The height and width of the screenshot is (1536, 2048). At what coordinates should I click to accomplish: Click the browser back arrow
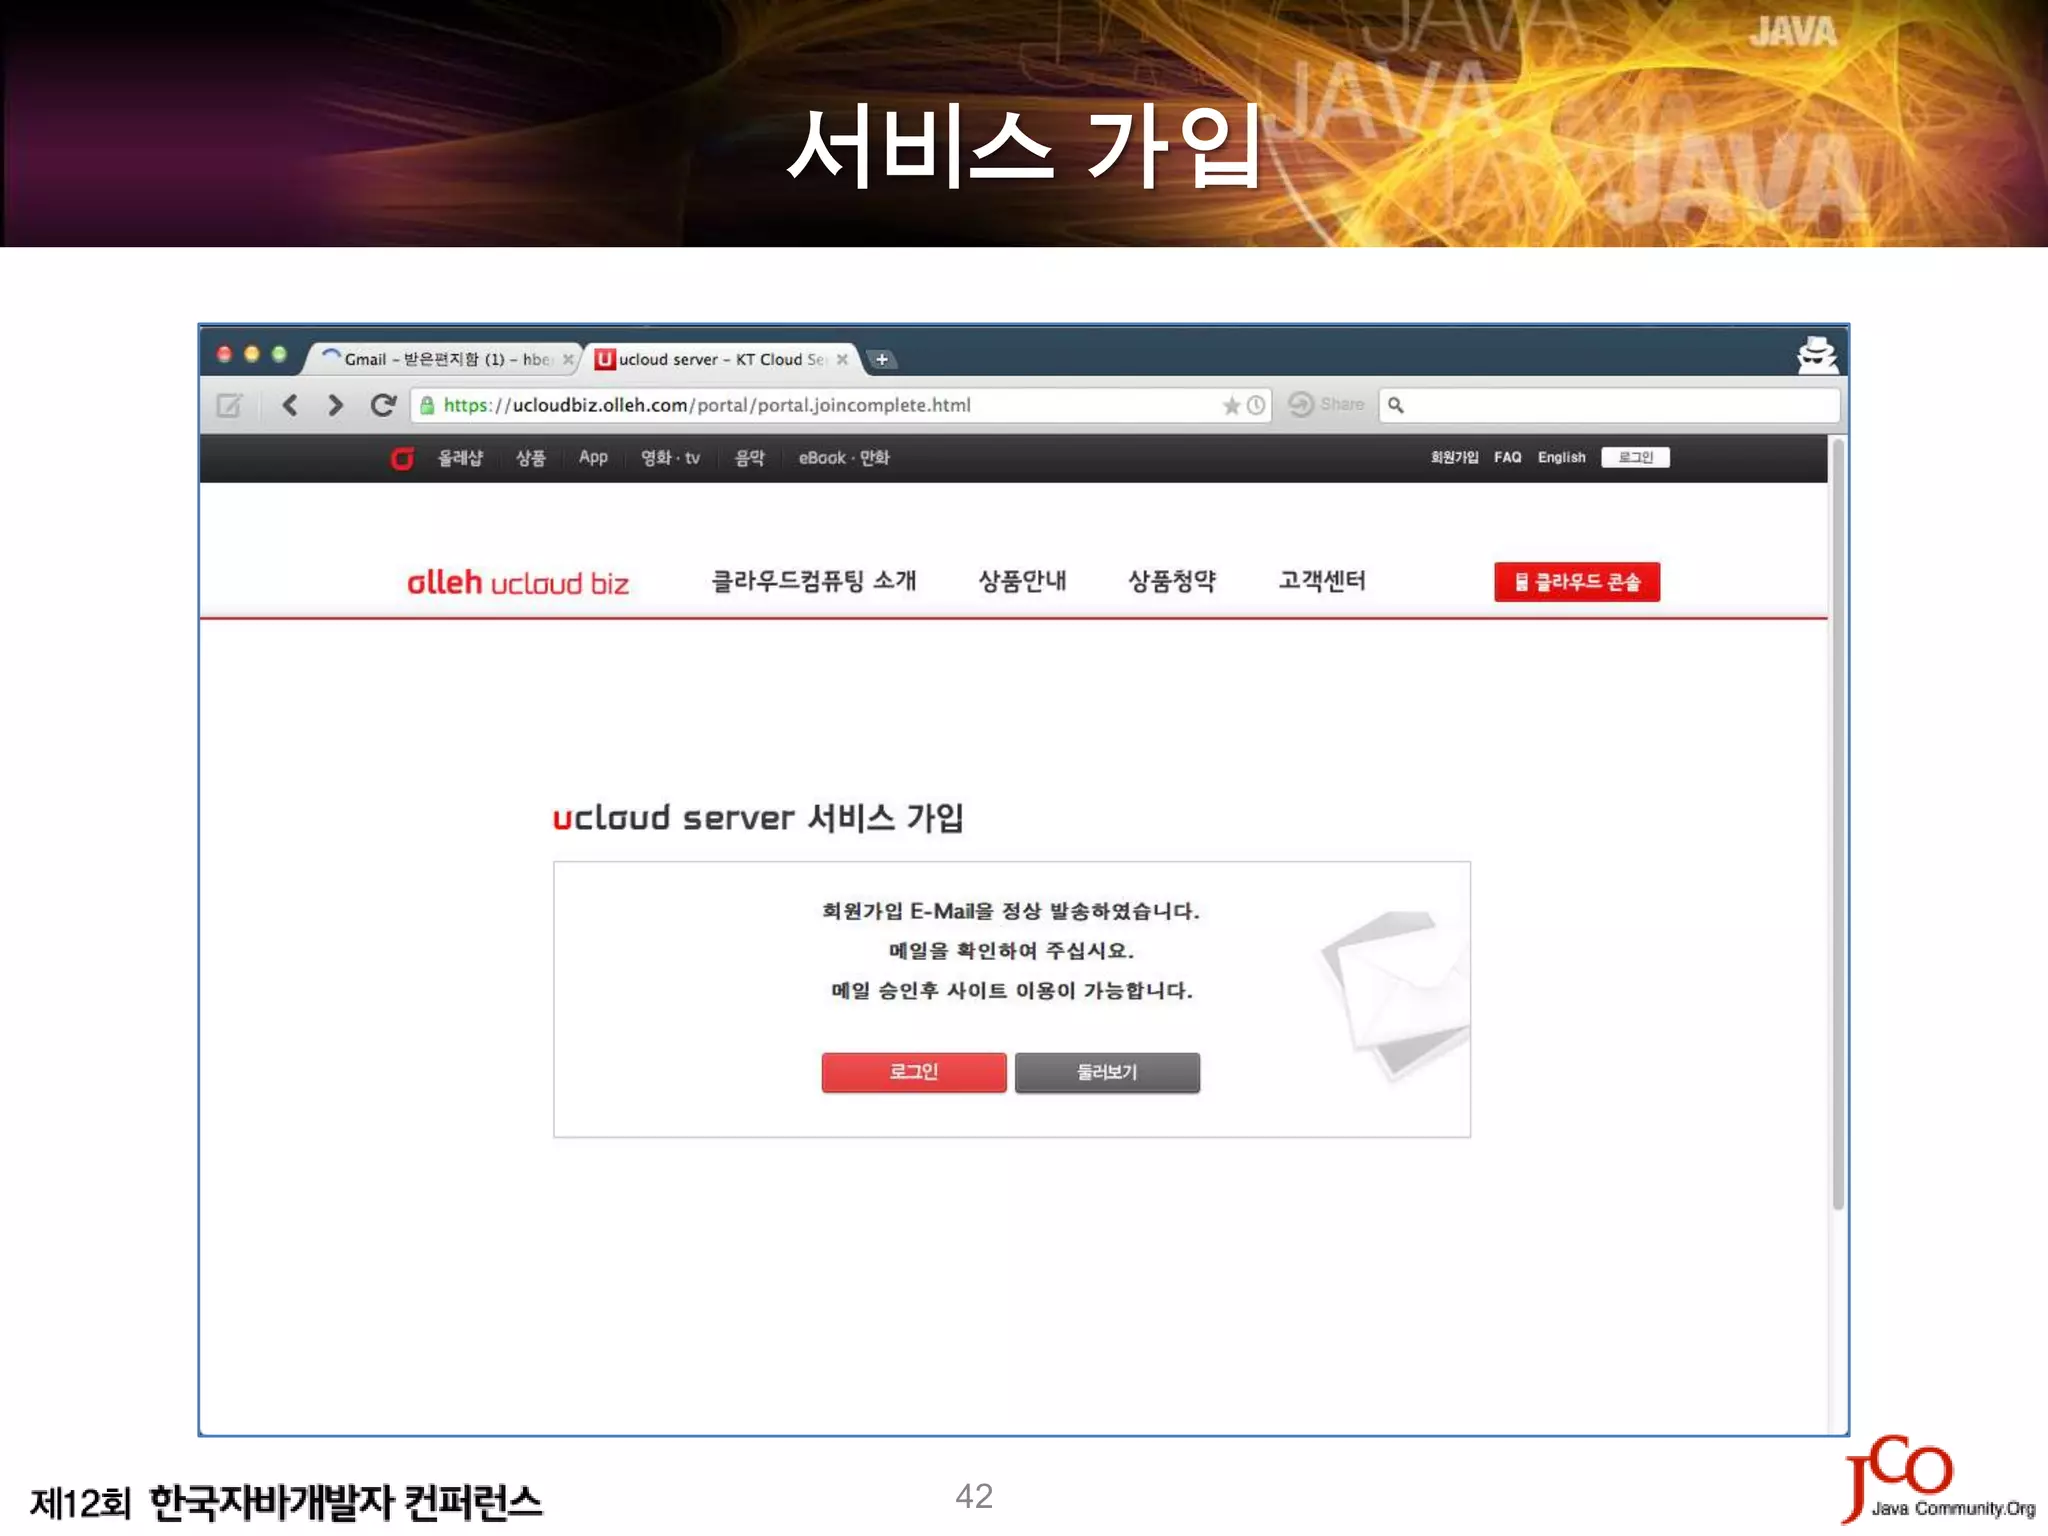[290, 405]
